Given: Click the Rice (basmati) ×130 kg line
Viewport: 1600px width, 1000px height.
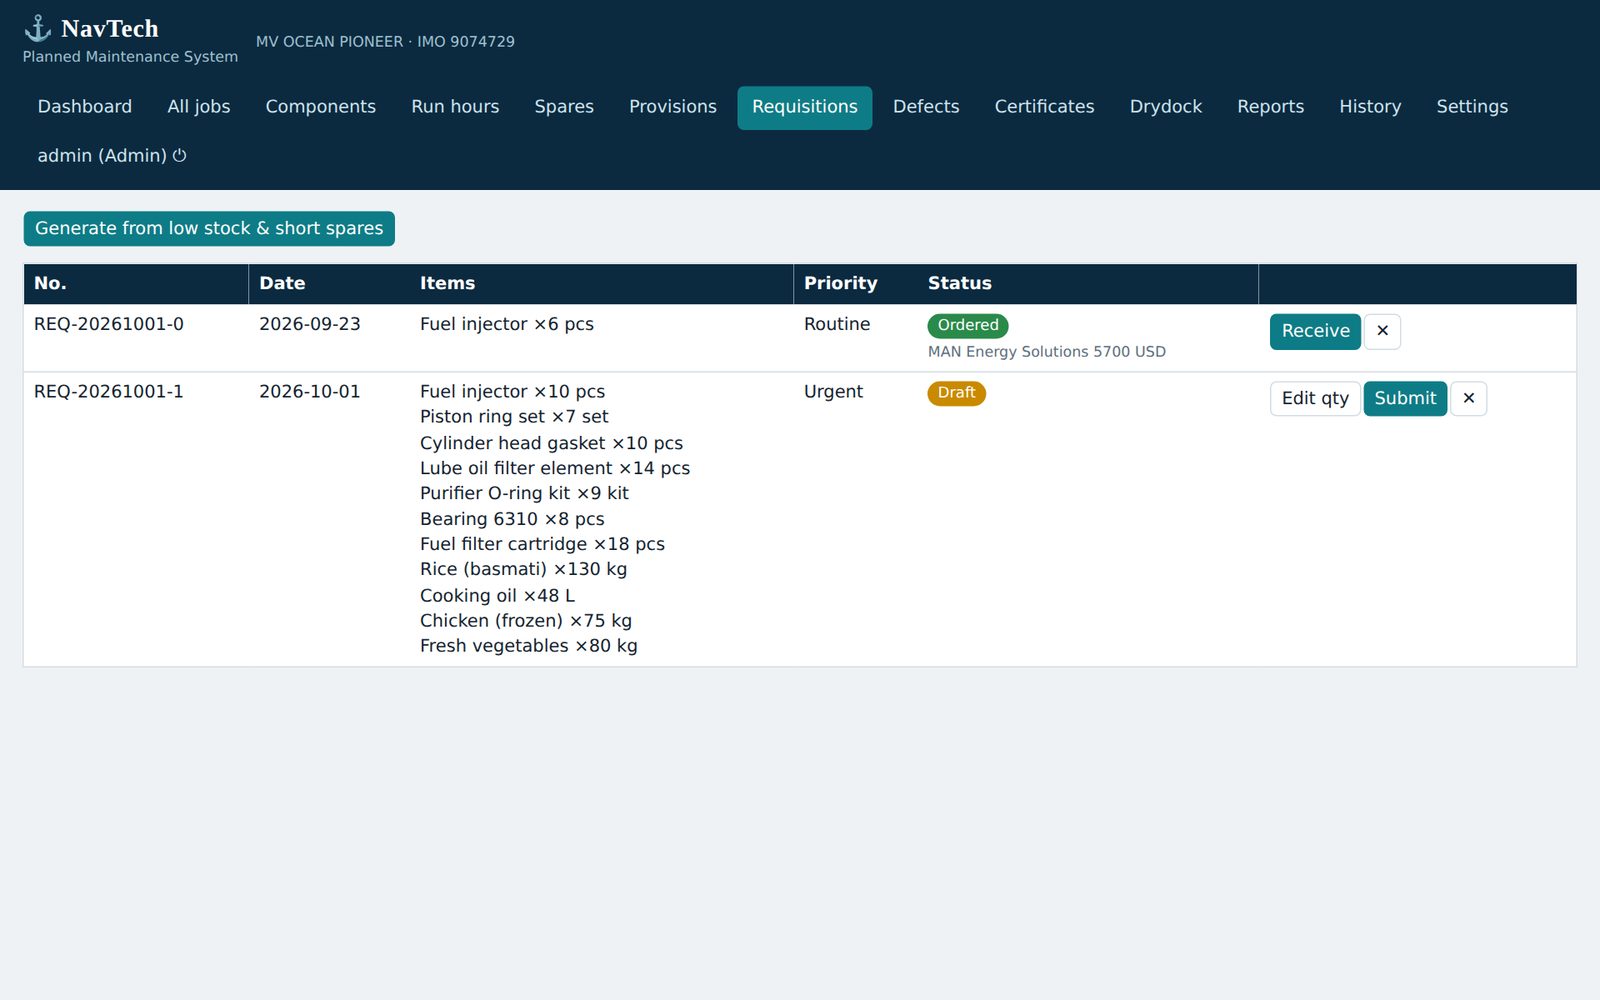Looking at the screenshot, I should coord(524,569).
